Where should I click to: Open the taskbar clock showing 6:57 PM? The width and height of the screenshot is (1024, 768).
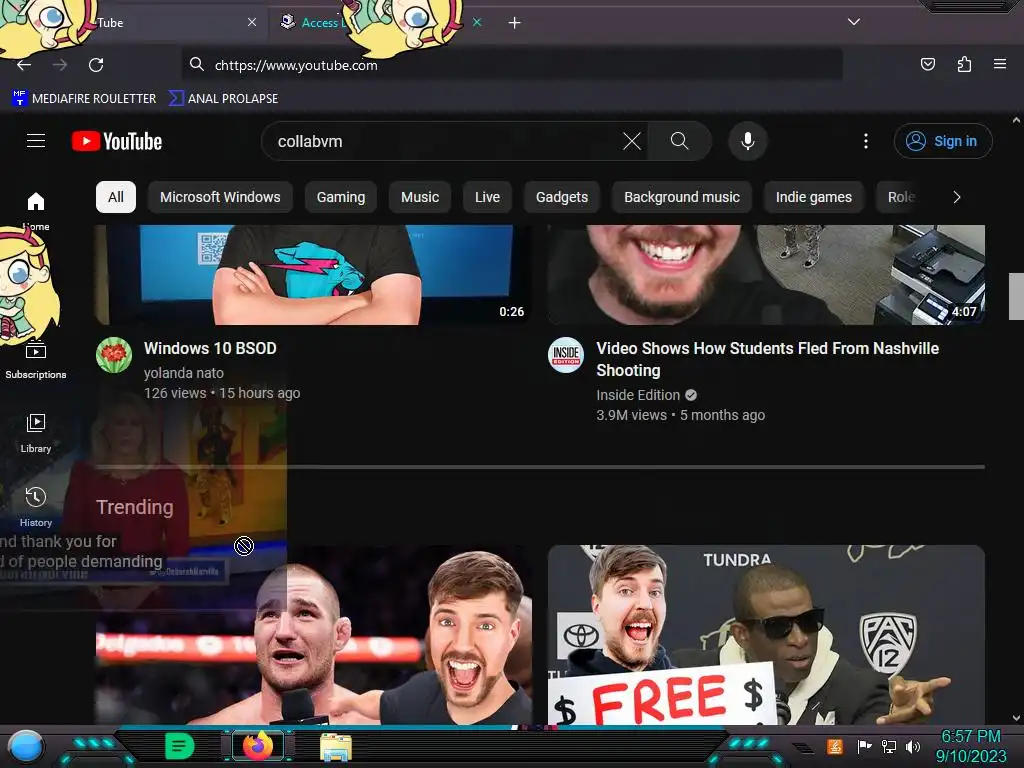click(x=971, y=746)
